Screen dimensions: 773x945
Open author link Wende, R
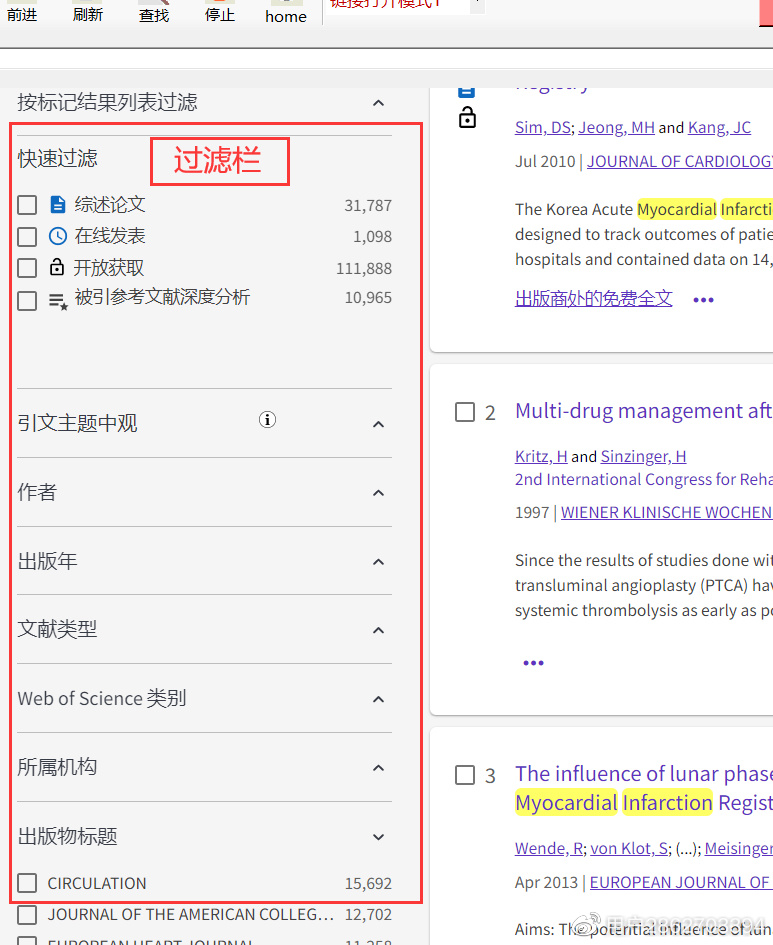549,849
